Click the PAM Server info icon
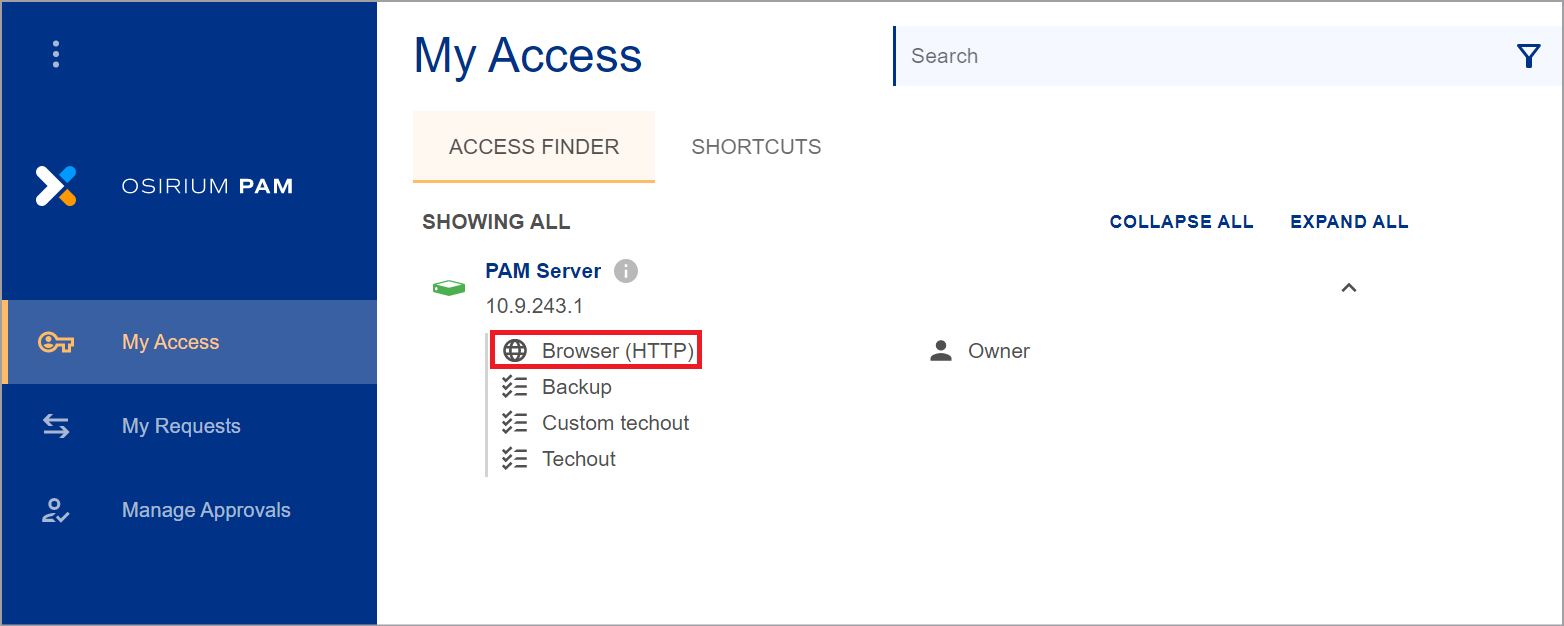Screen dimensions: 1564x626 pos(626,271)
